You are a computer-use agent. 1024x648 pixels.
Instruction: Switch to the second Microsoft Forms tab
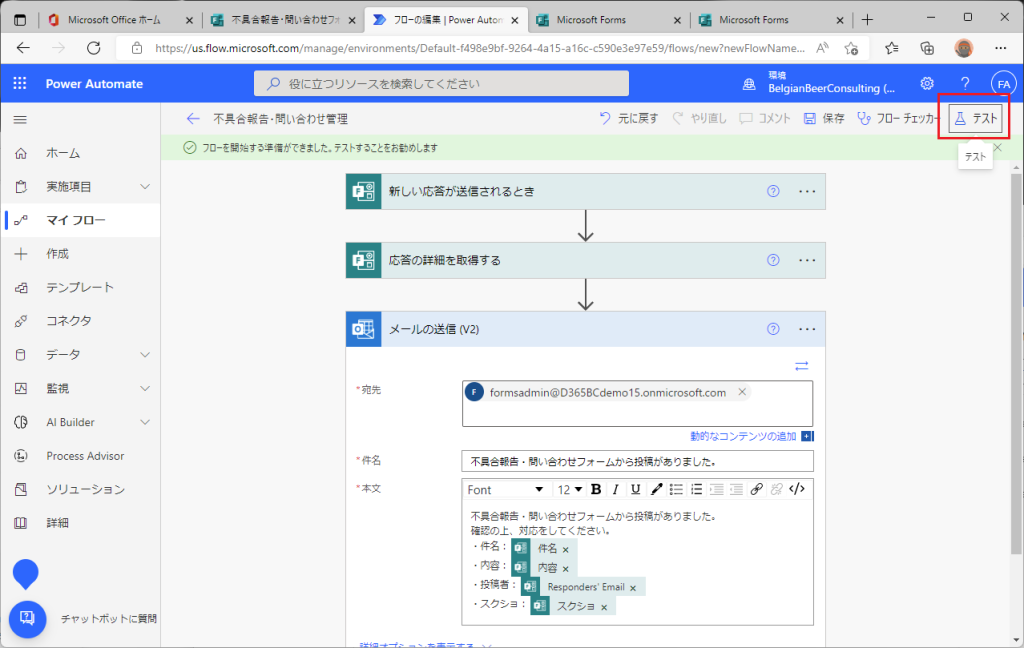coord(771,20)
